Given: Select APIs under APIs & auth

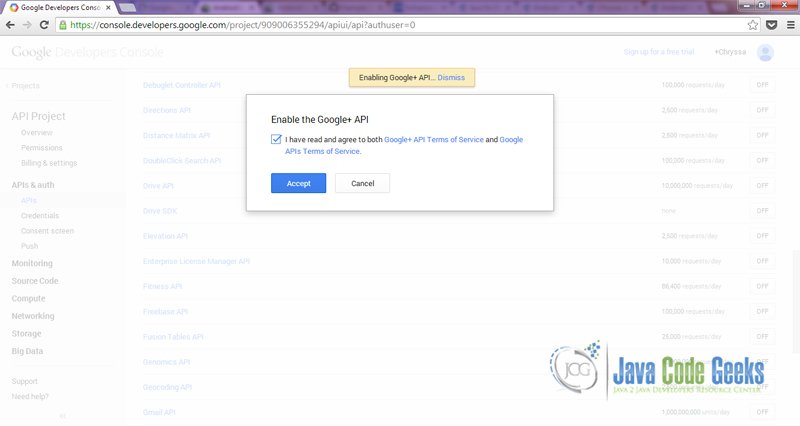Looking at the screenshot, I should pos(29,201).
